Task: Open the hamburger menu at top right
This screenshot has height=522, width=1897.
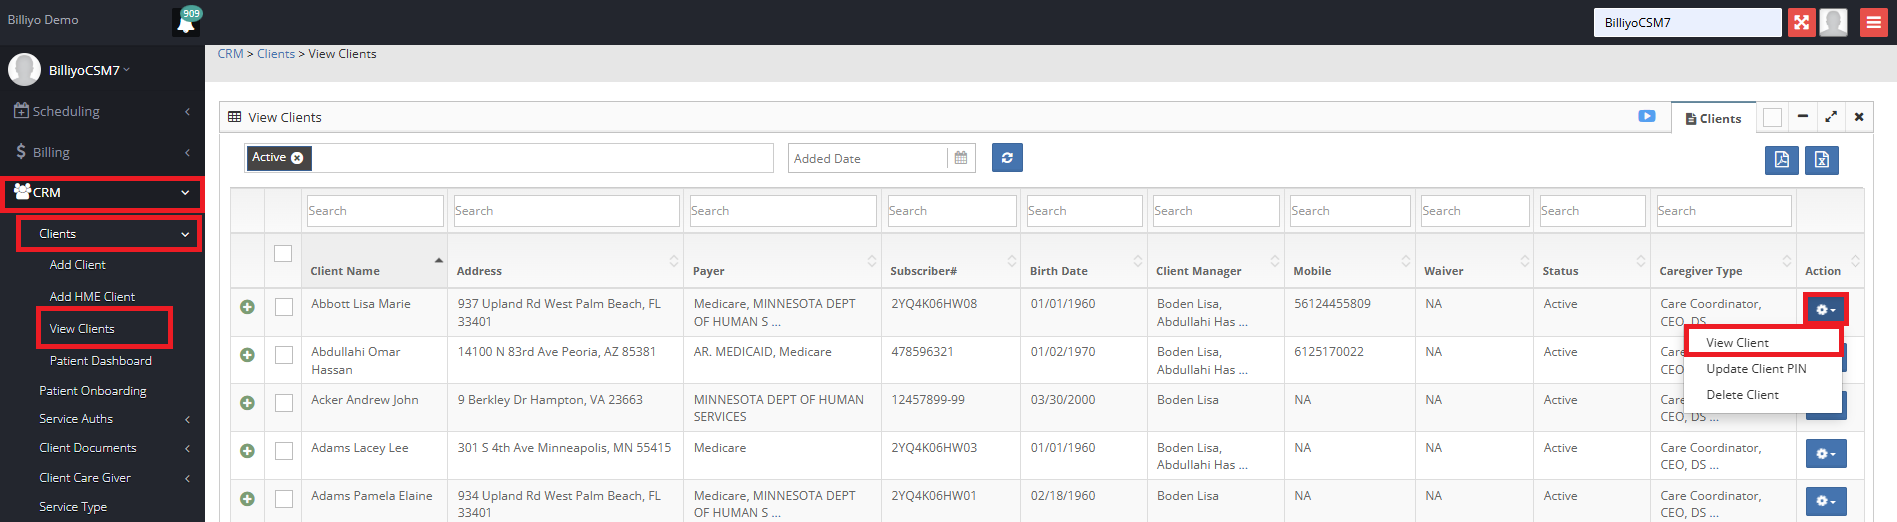Action: (x=1873, y=22)
